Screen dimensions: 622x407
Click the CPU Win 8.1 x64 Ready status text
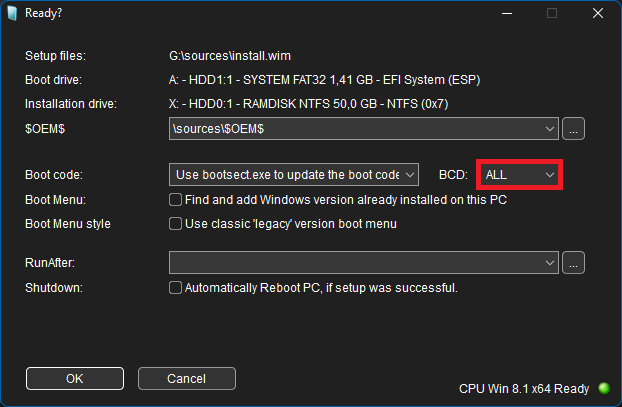pyautogui.click(x=524, y=389)
